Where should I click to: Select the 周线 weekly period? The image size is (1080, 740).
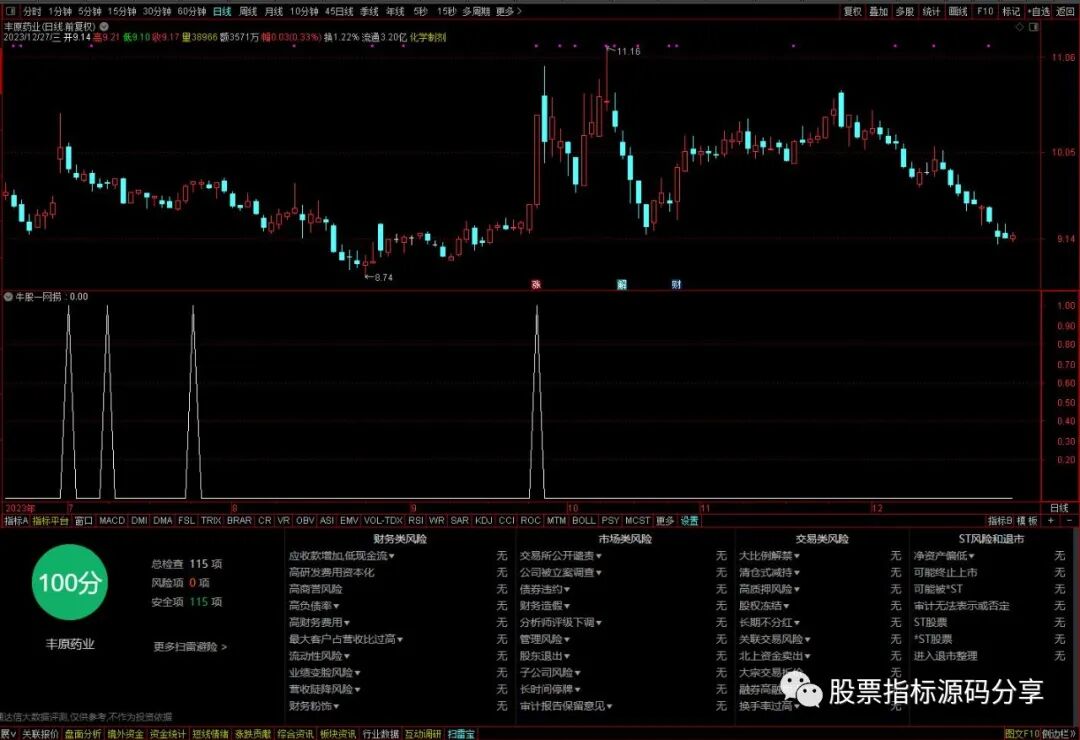coord(248,12)
